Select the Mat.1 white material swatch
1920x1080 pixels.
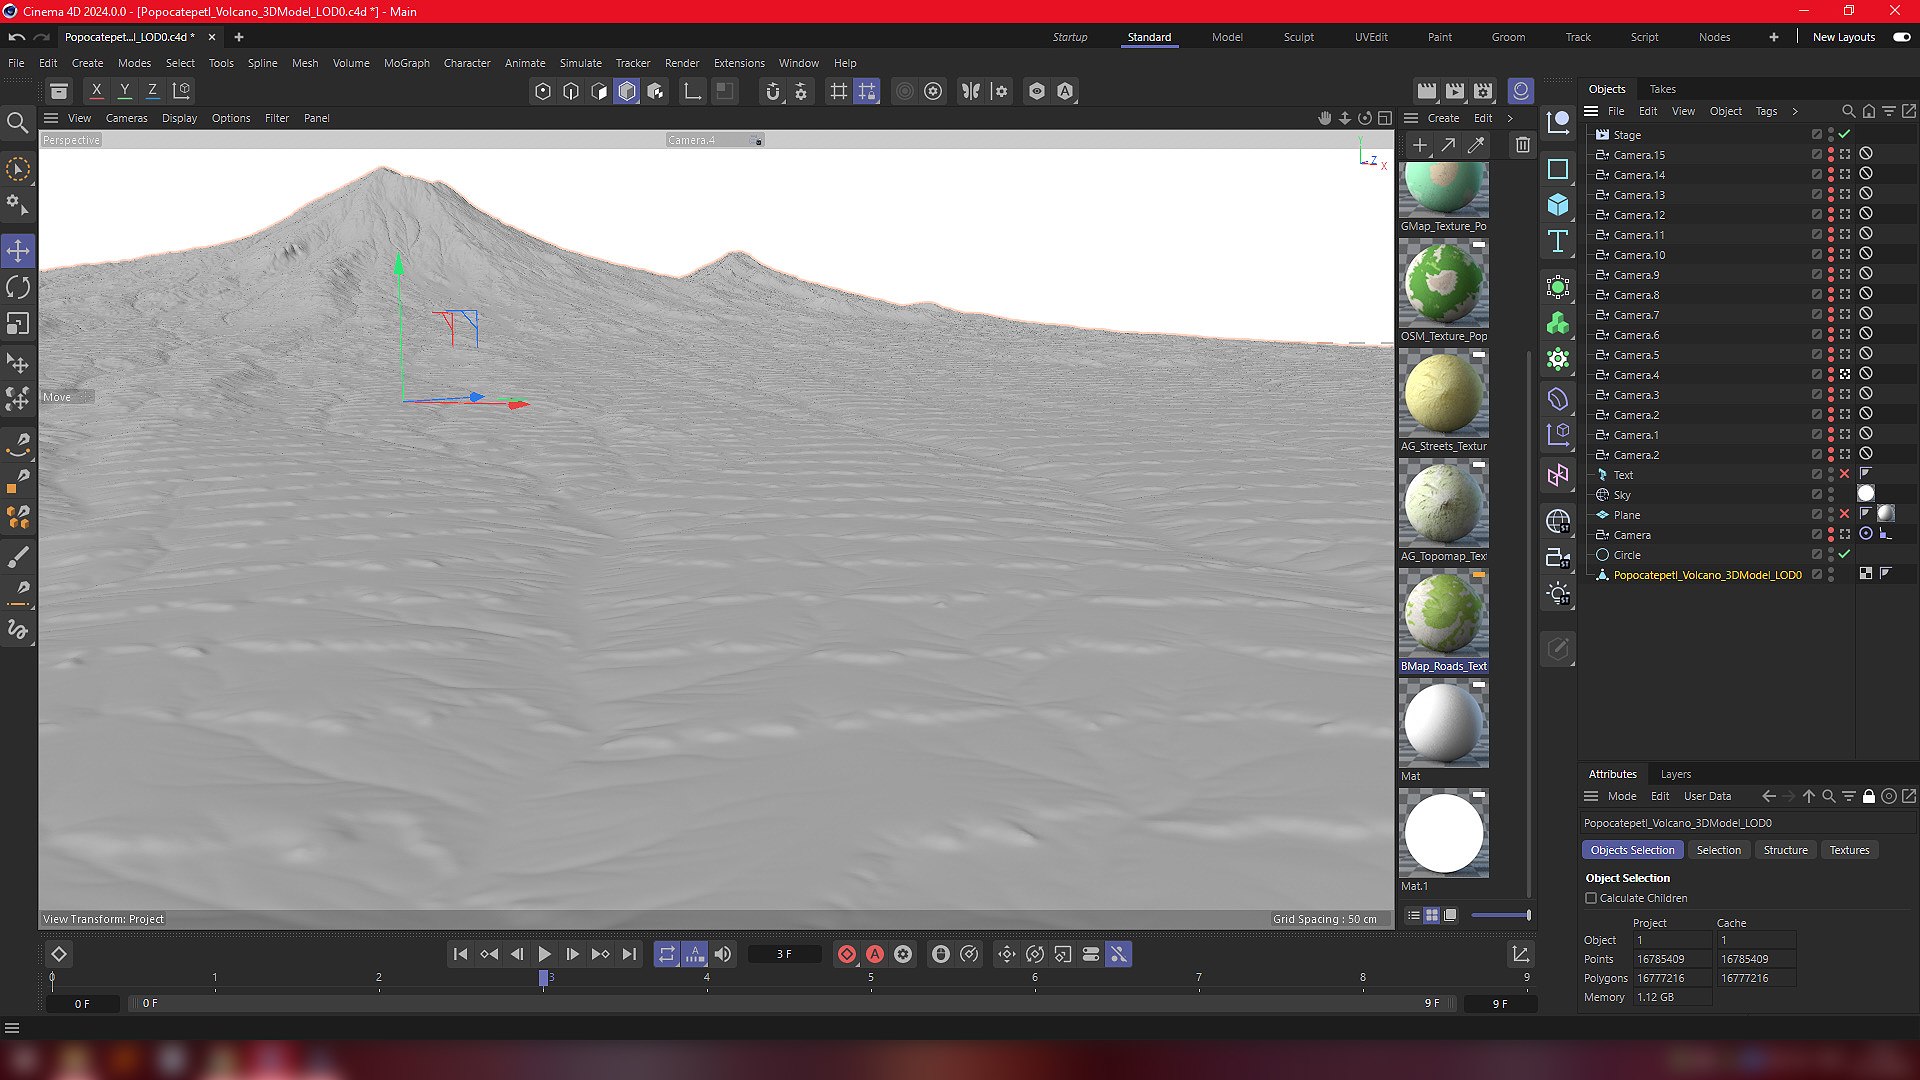1443,833
